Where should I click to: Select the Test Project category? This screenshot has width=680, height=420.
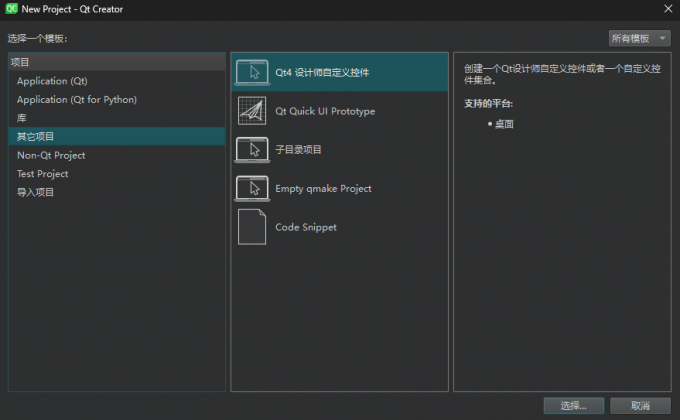tap(117, 174)
